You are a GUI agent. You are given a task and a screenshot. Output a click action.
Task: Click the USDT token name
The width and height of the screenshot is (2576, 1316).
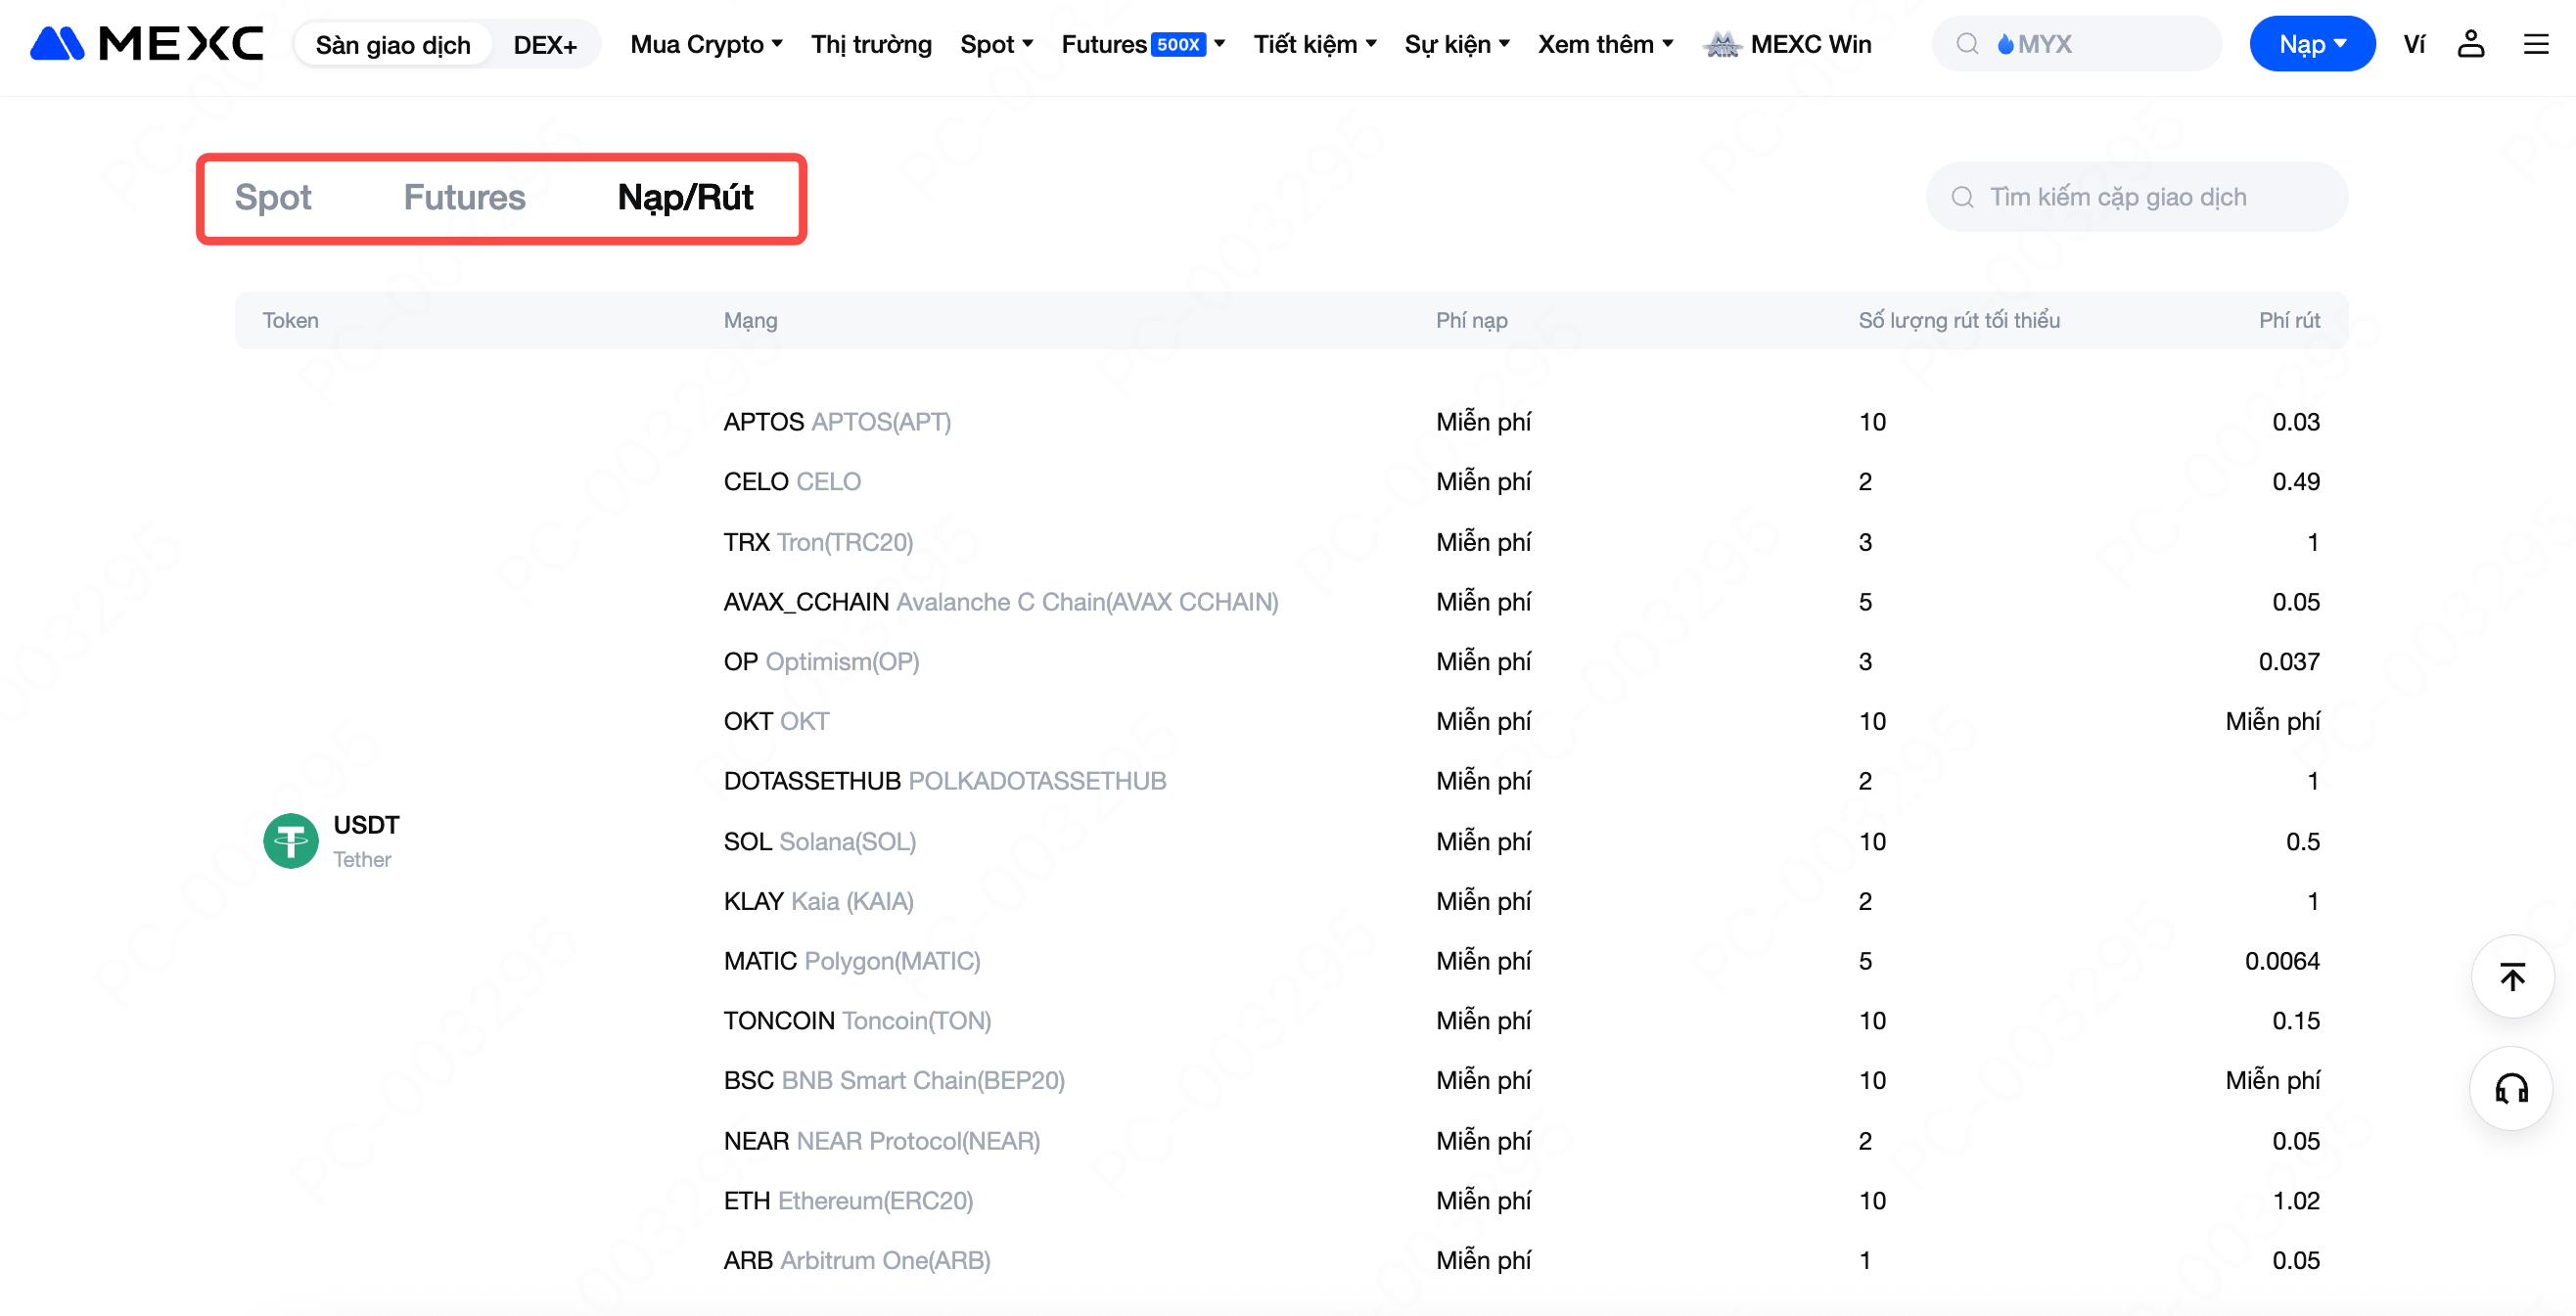pyautogui.click(x=366, y=825)
